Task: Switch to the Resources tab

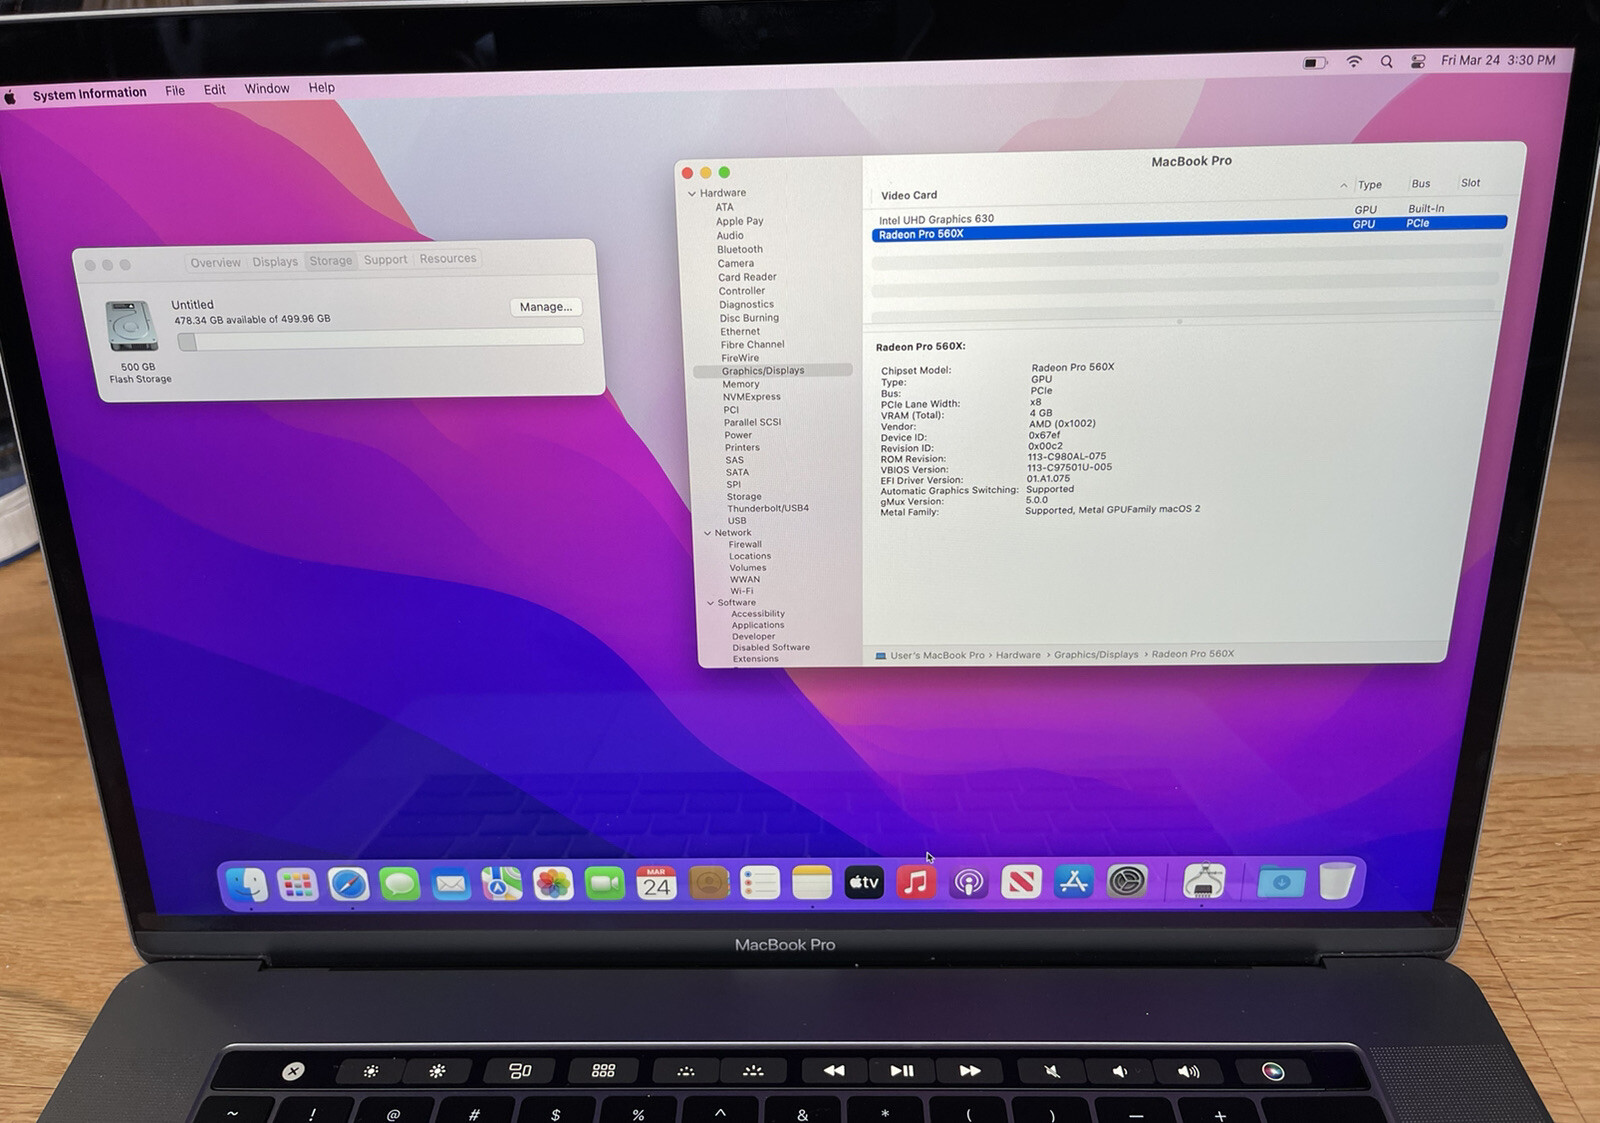Action: [x=448, y=259]
